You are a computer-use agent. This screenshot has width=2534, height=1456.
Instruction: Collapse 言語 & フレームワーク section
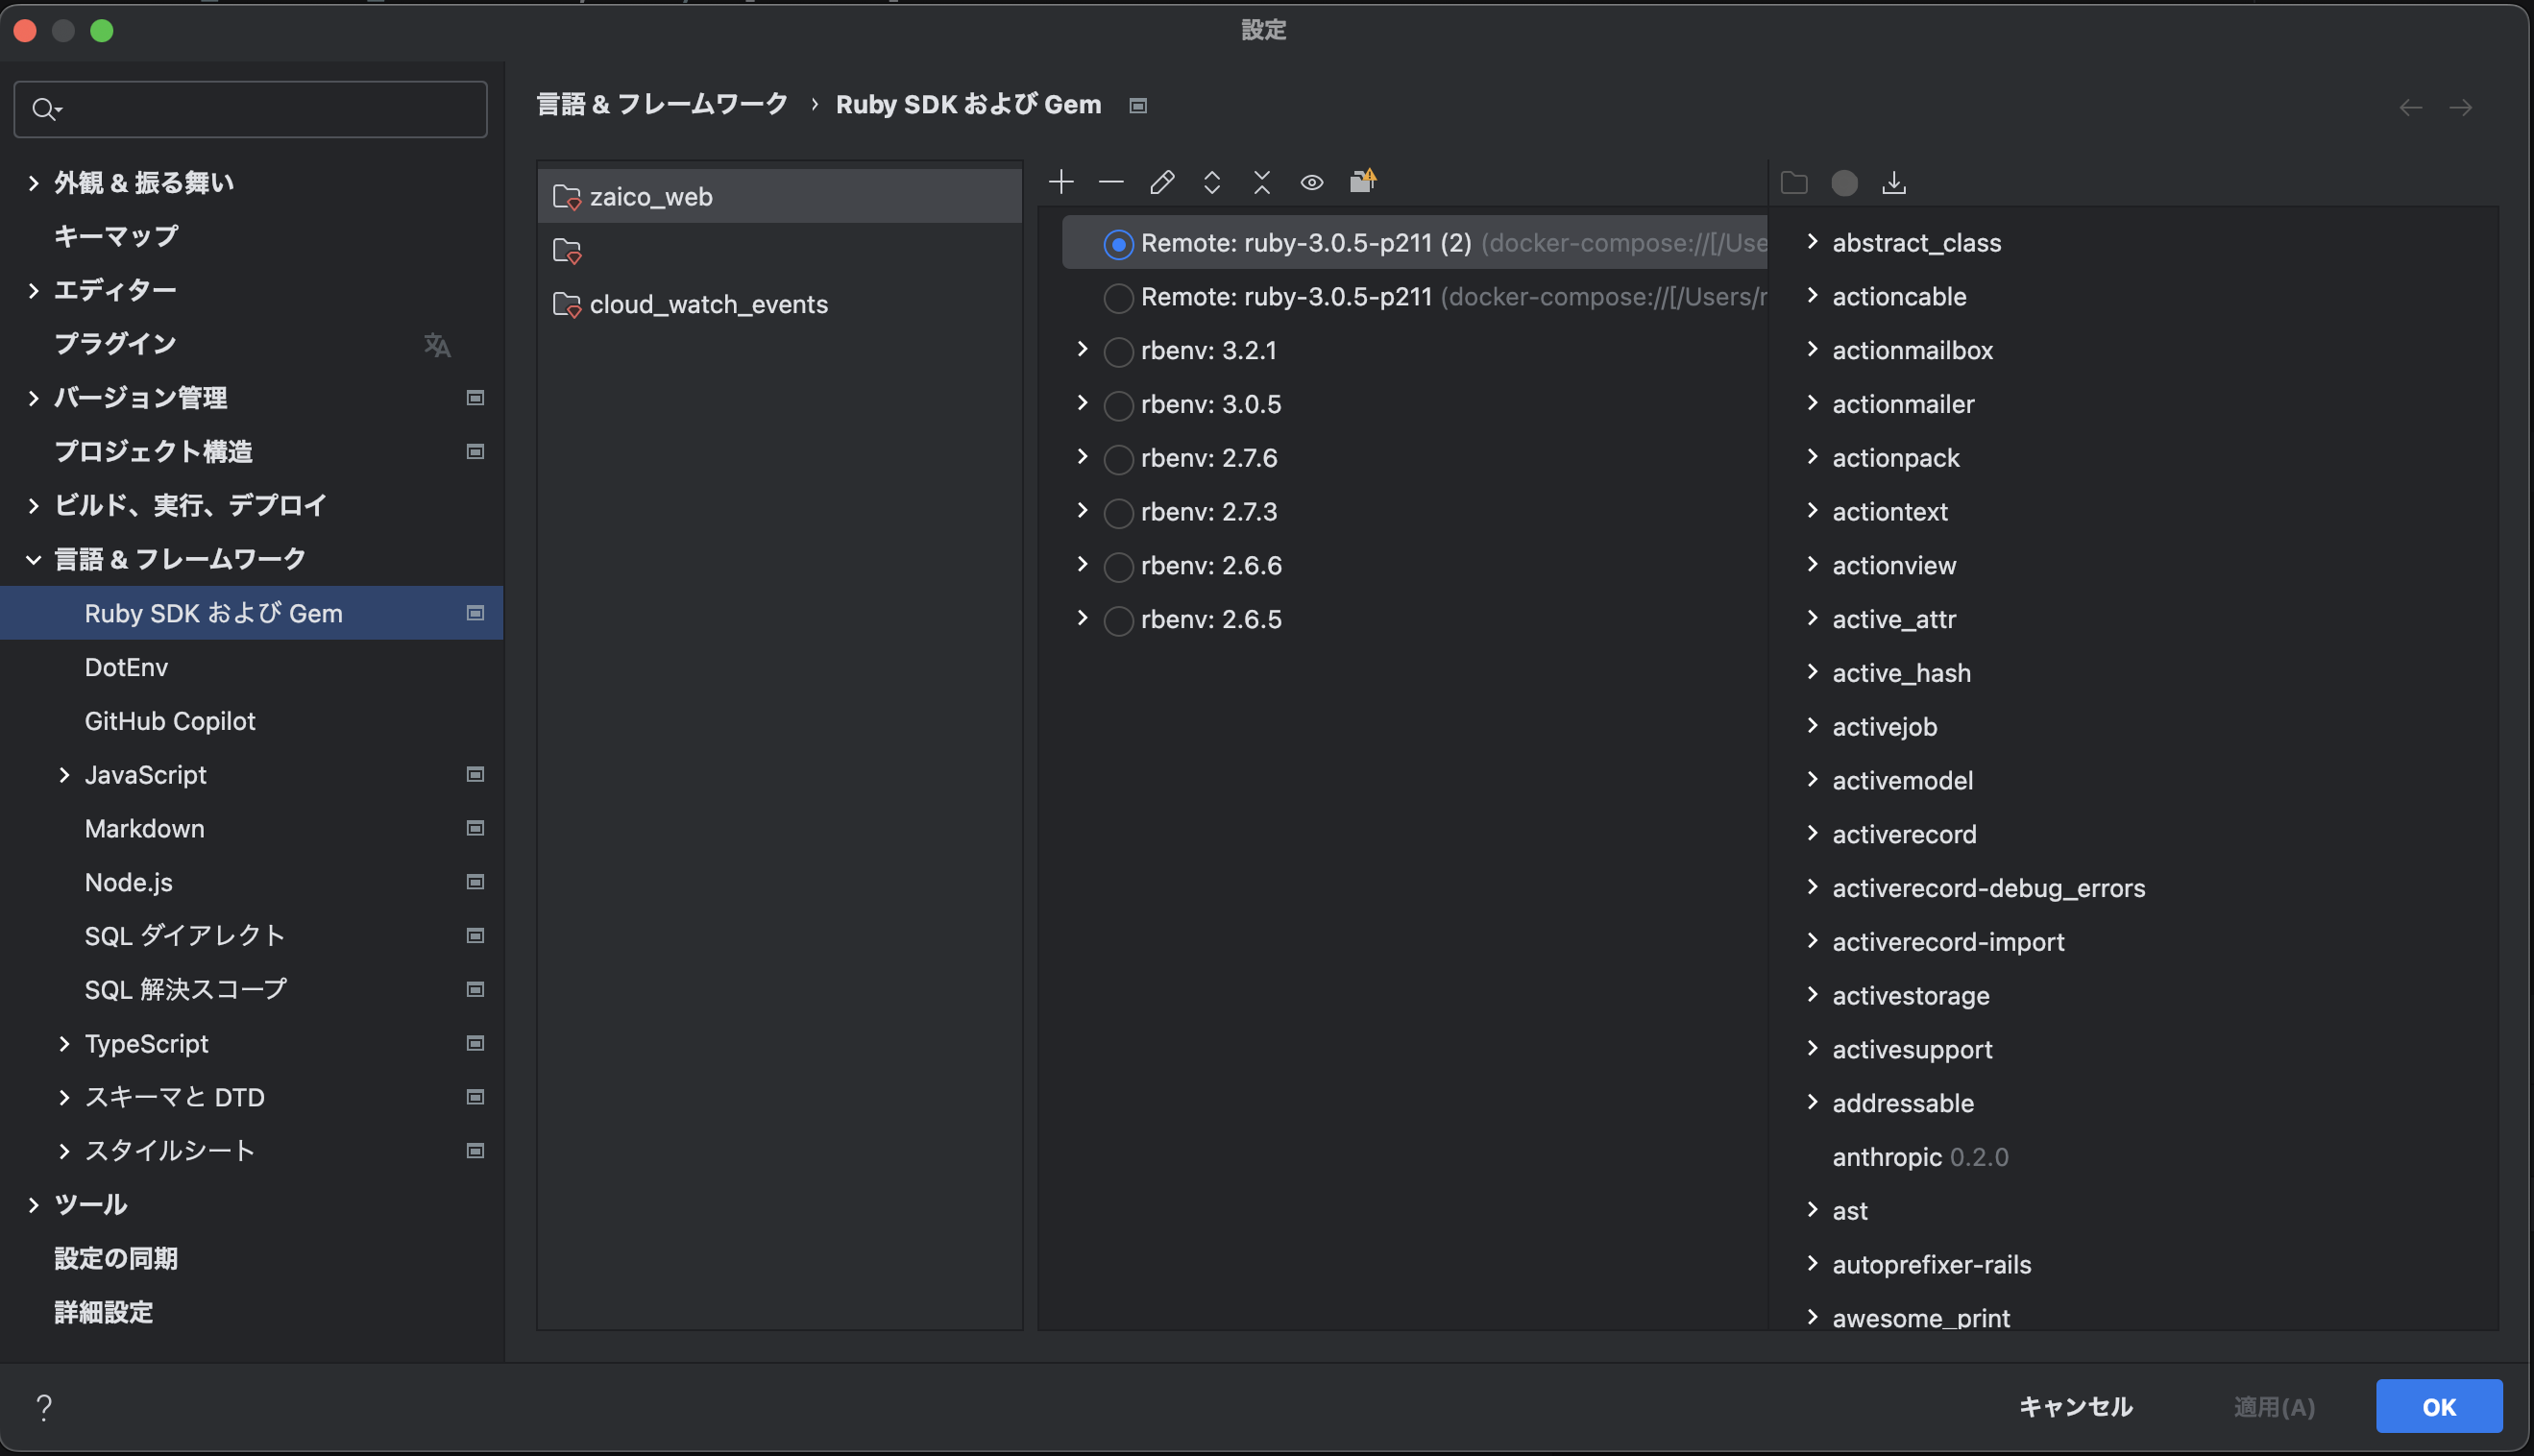pyautogui.click(x=33, y=560)
